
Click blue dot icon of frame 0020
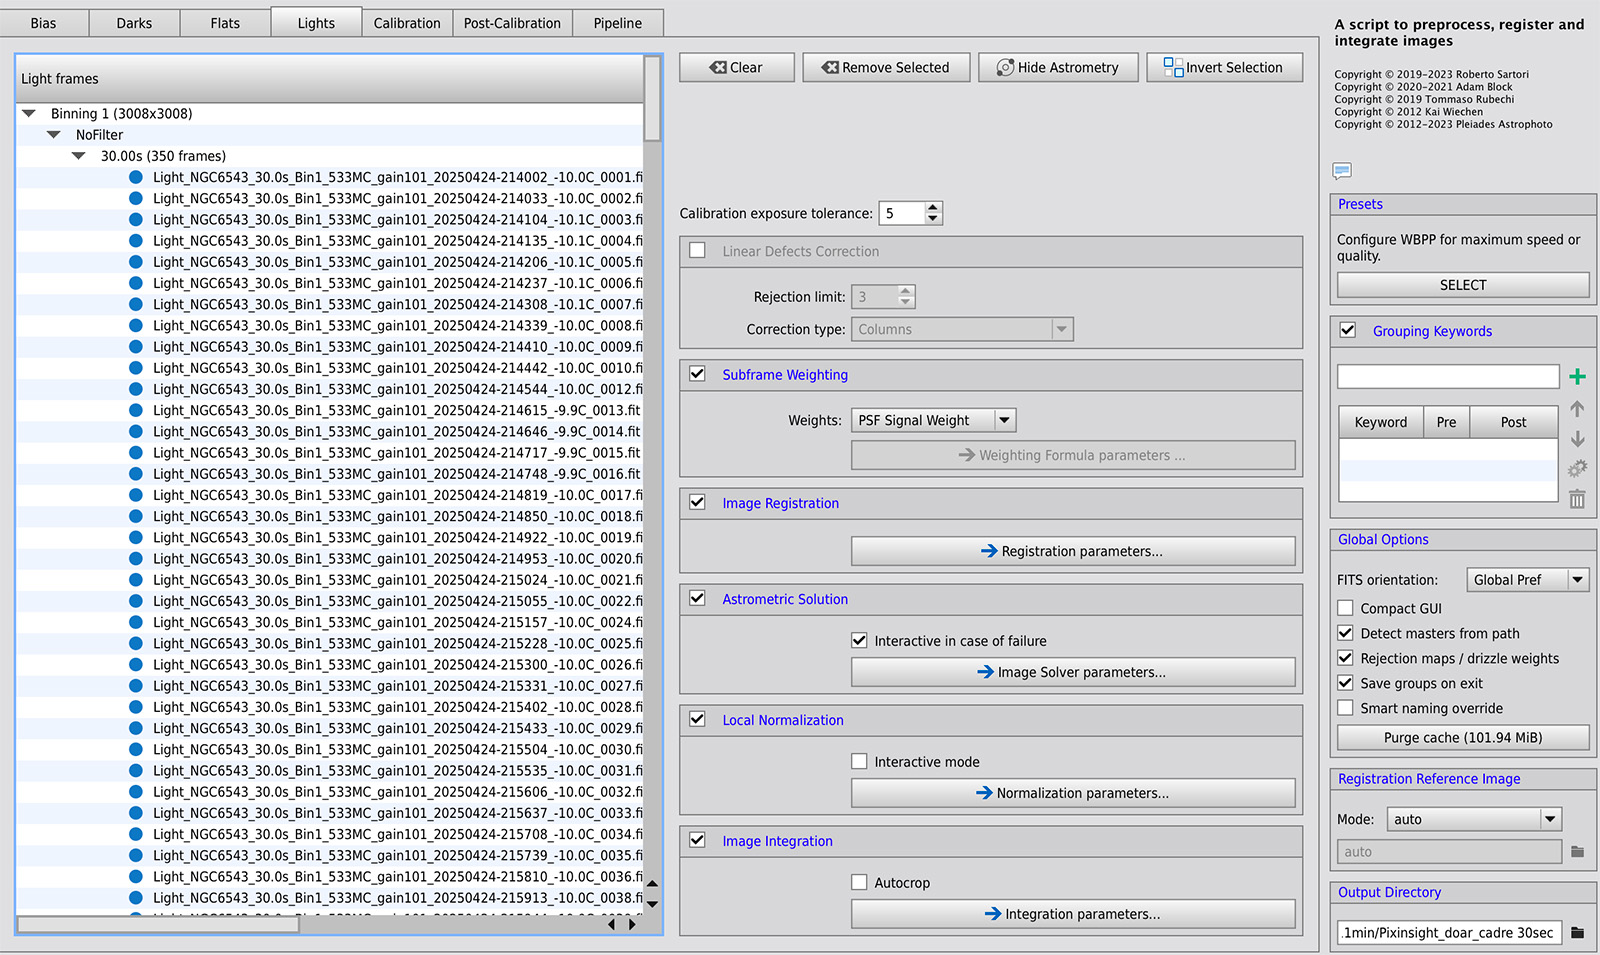coord(136,559)
